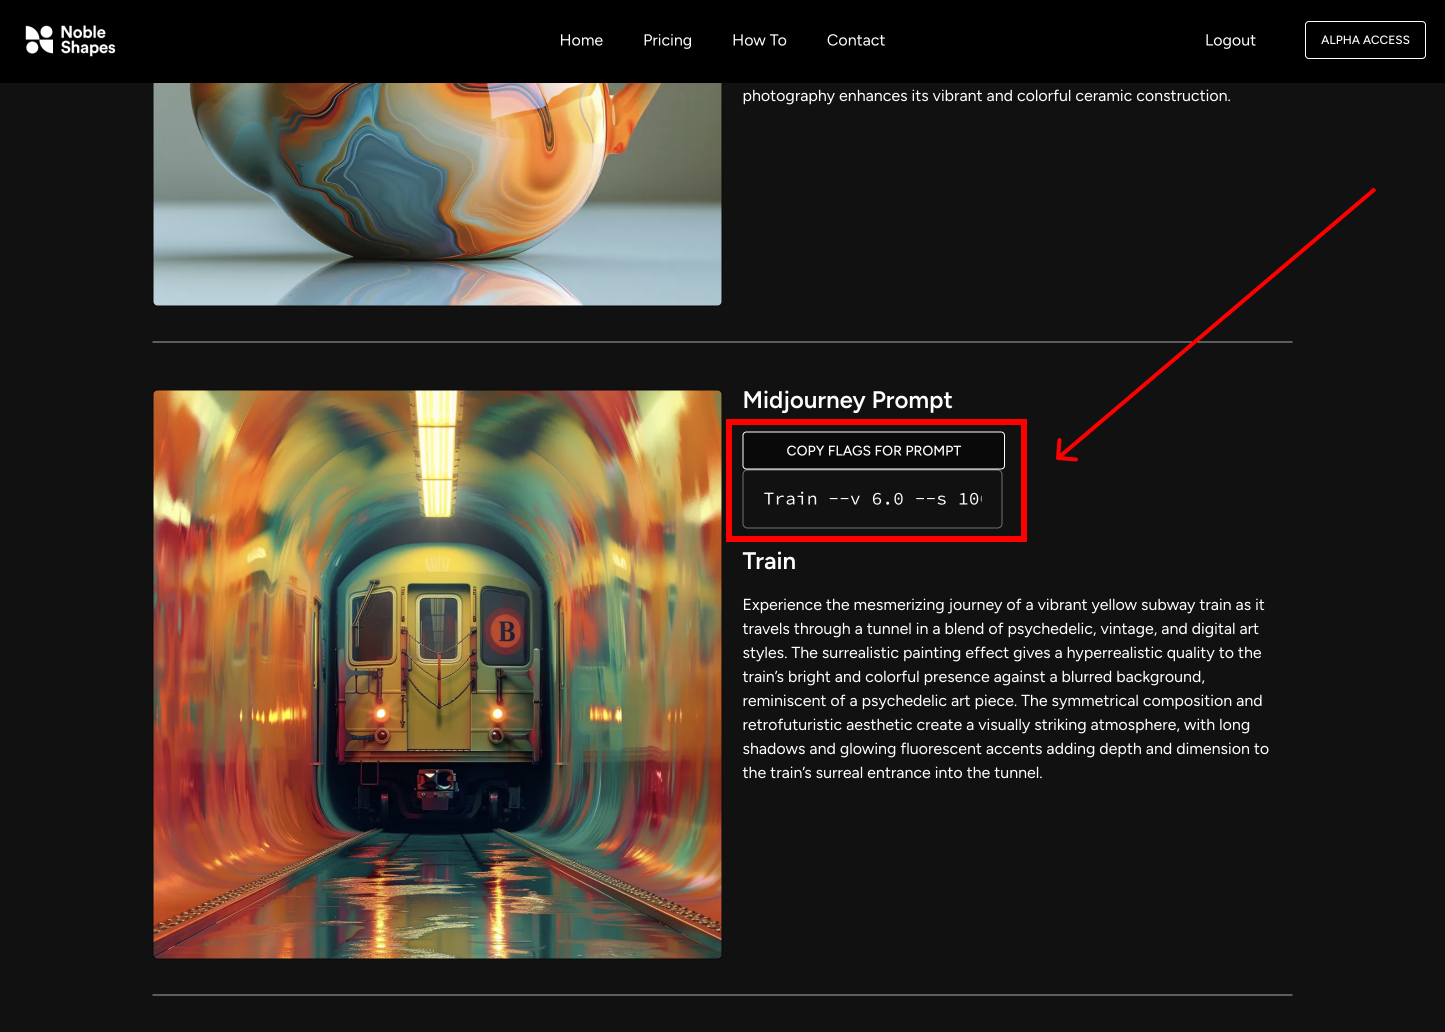Image resolution: width=1445 pixels, height=1032 pixels.
Task: Open the Pricing page
Action: (x=667, y=40)
